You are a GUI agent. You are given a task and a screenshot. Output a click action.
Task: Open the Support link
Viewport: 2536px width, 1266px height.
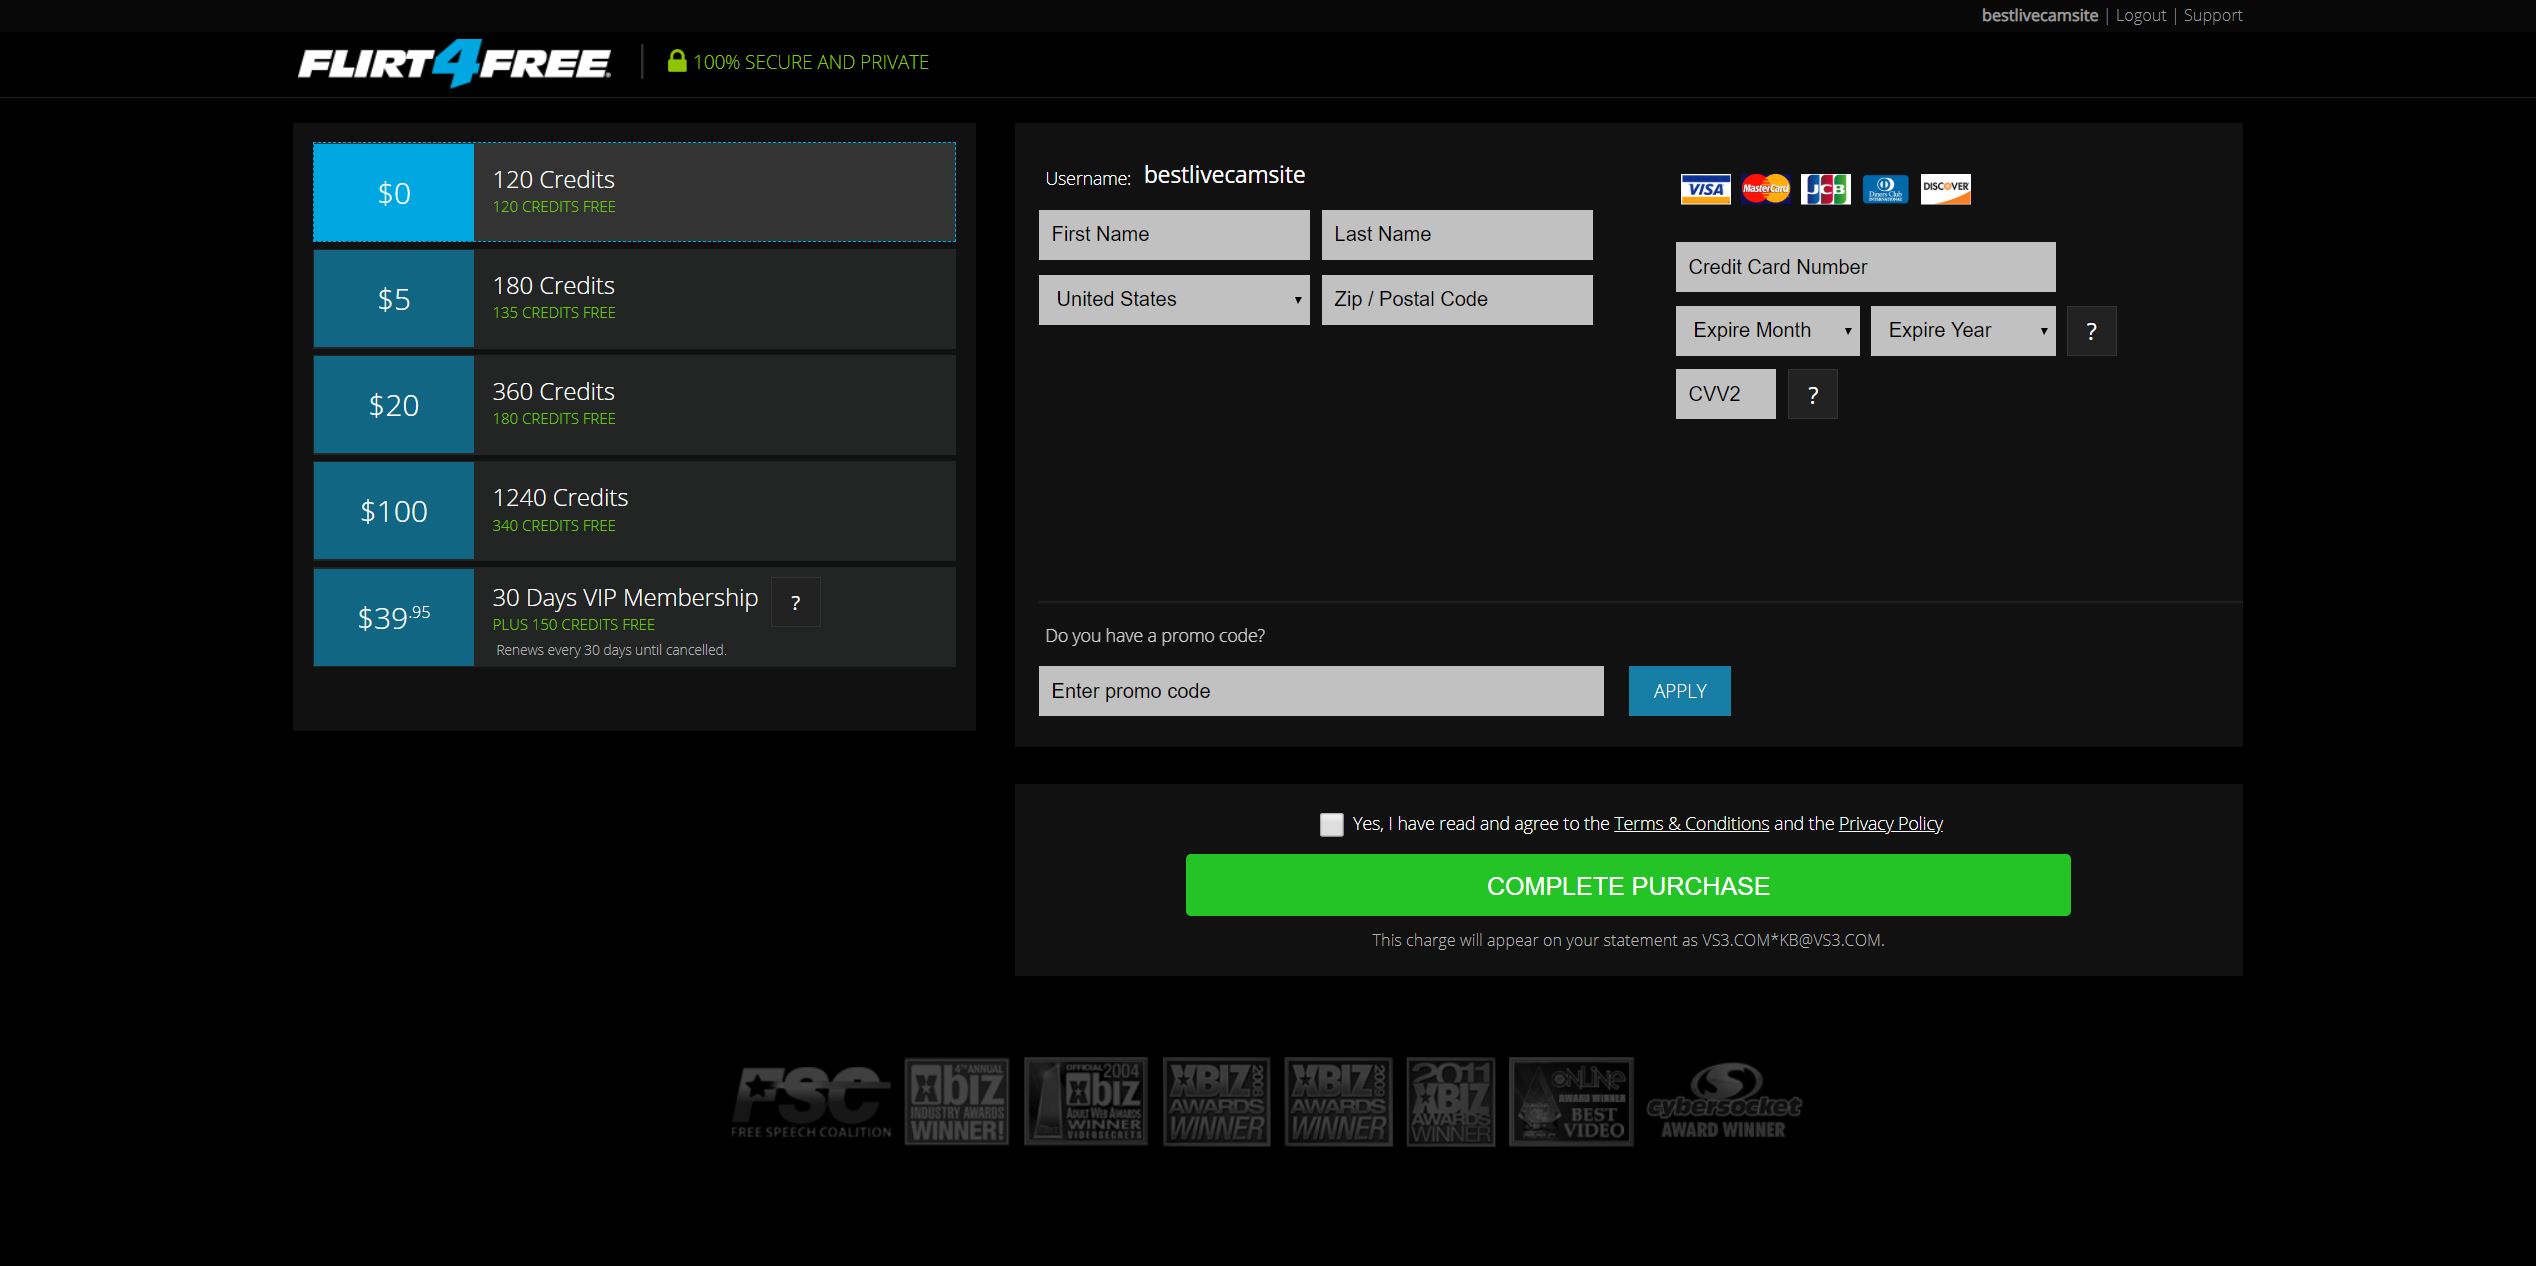point(2213,15)
